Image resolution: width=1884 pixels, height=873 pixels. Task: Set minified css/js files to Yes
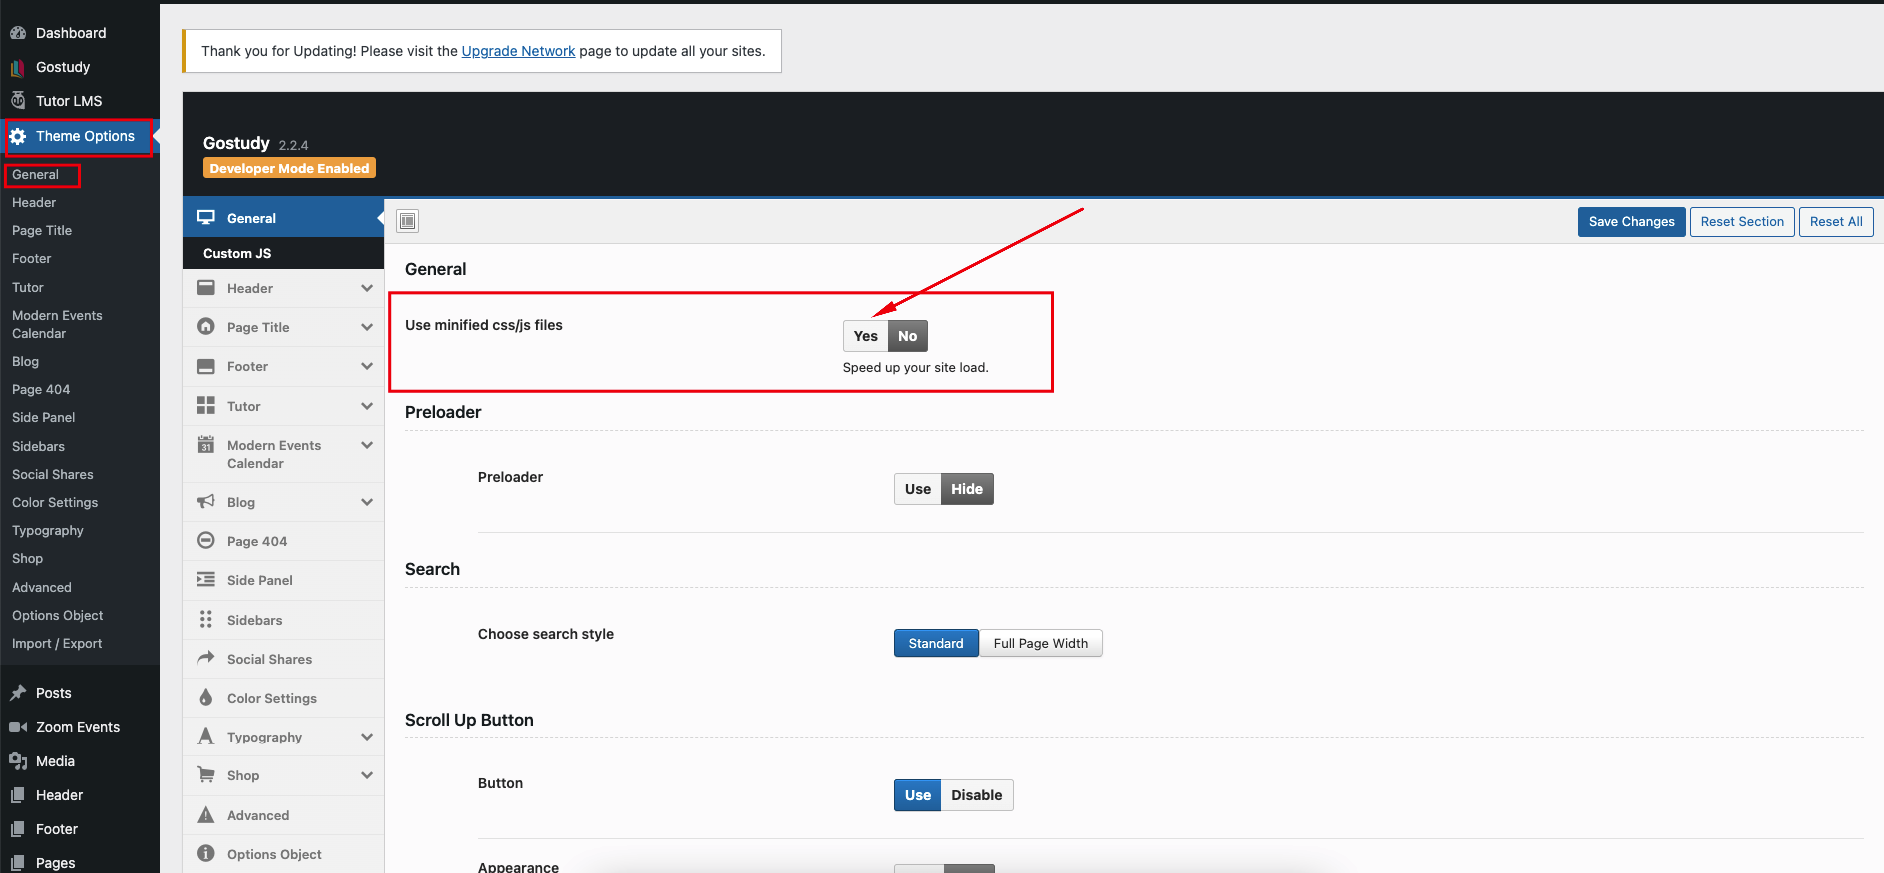point(866,336)
